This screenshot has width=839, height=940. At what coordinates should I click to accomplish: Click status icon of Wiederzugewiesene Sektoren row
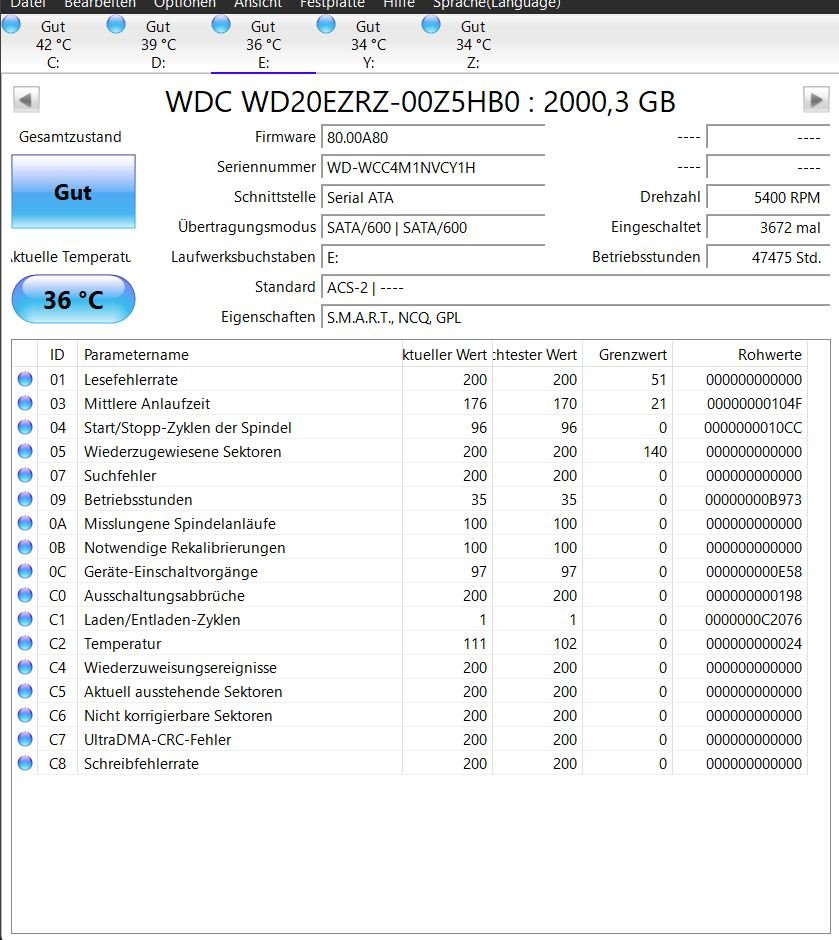coord(25,451)
